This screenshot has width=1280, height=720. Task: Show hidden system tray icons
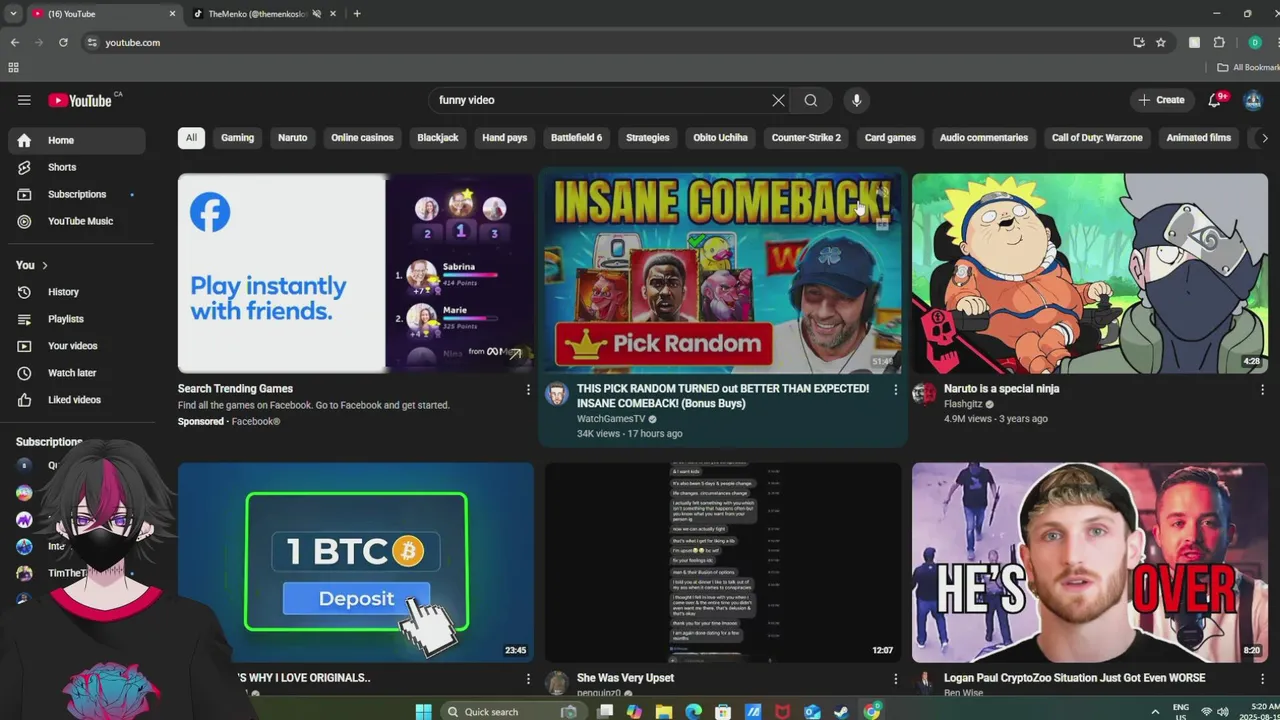(x=1155, y=712)
